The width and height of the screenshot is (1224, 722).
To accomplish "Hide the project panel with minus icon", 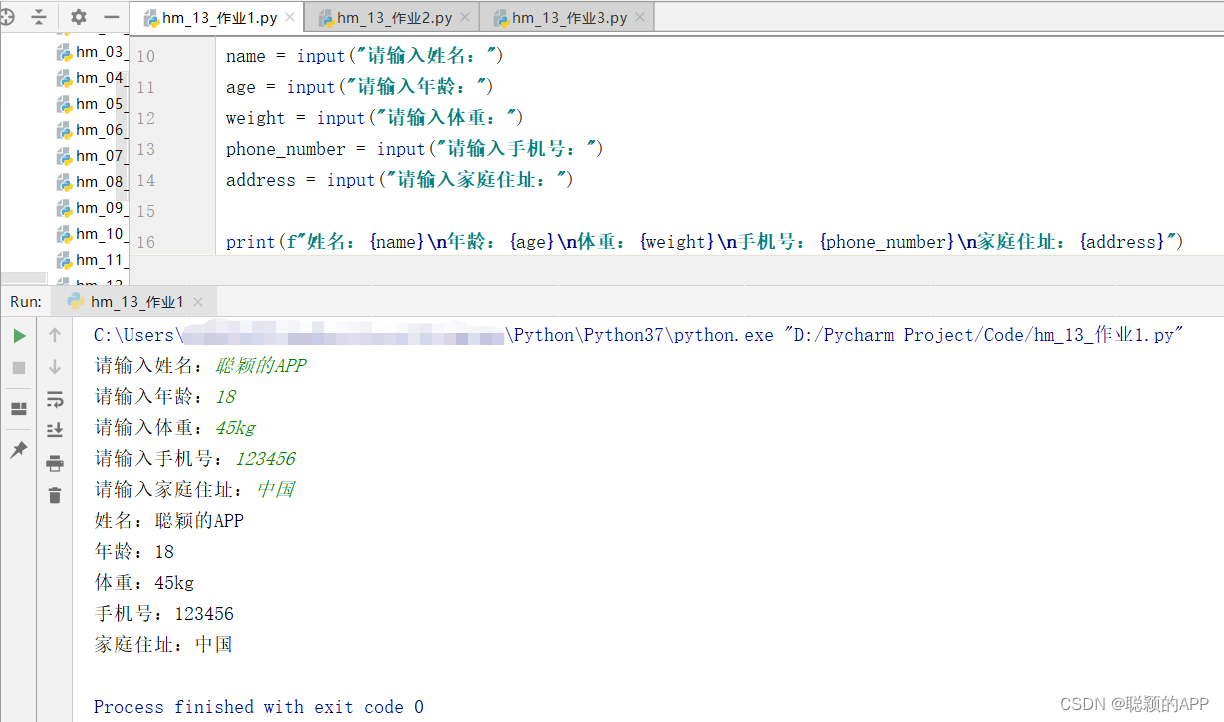I will (112, 17).
